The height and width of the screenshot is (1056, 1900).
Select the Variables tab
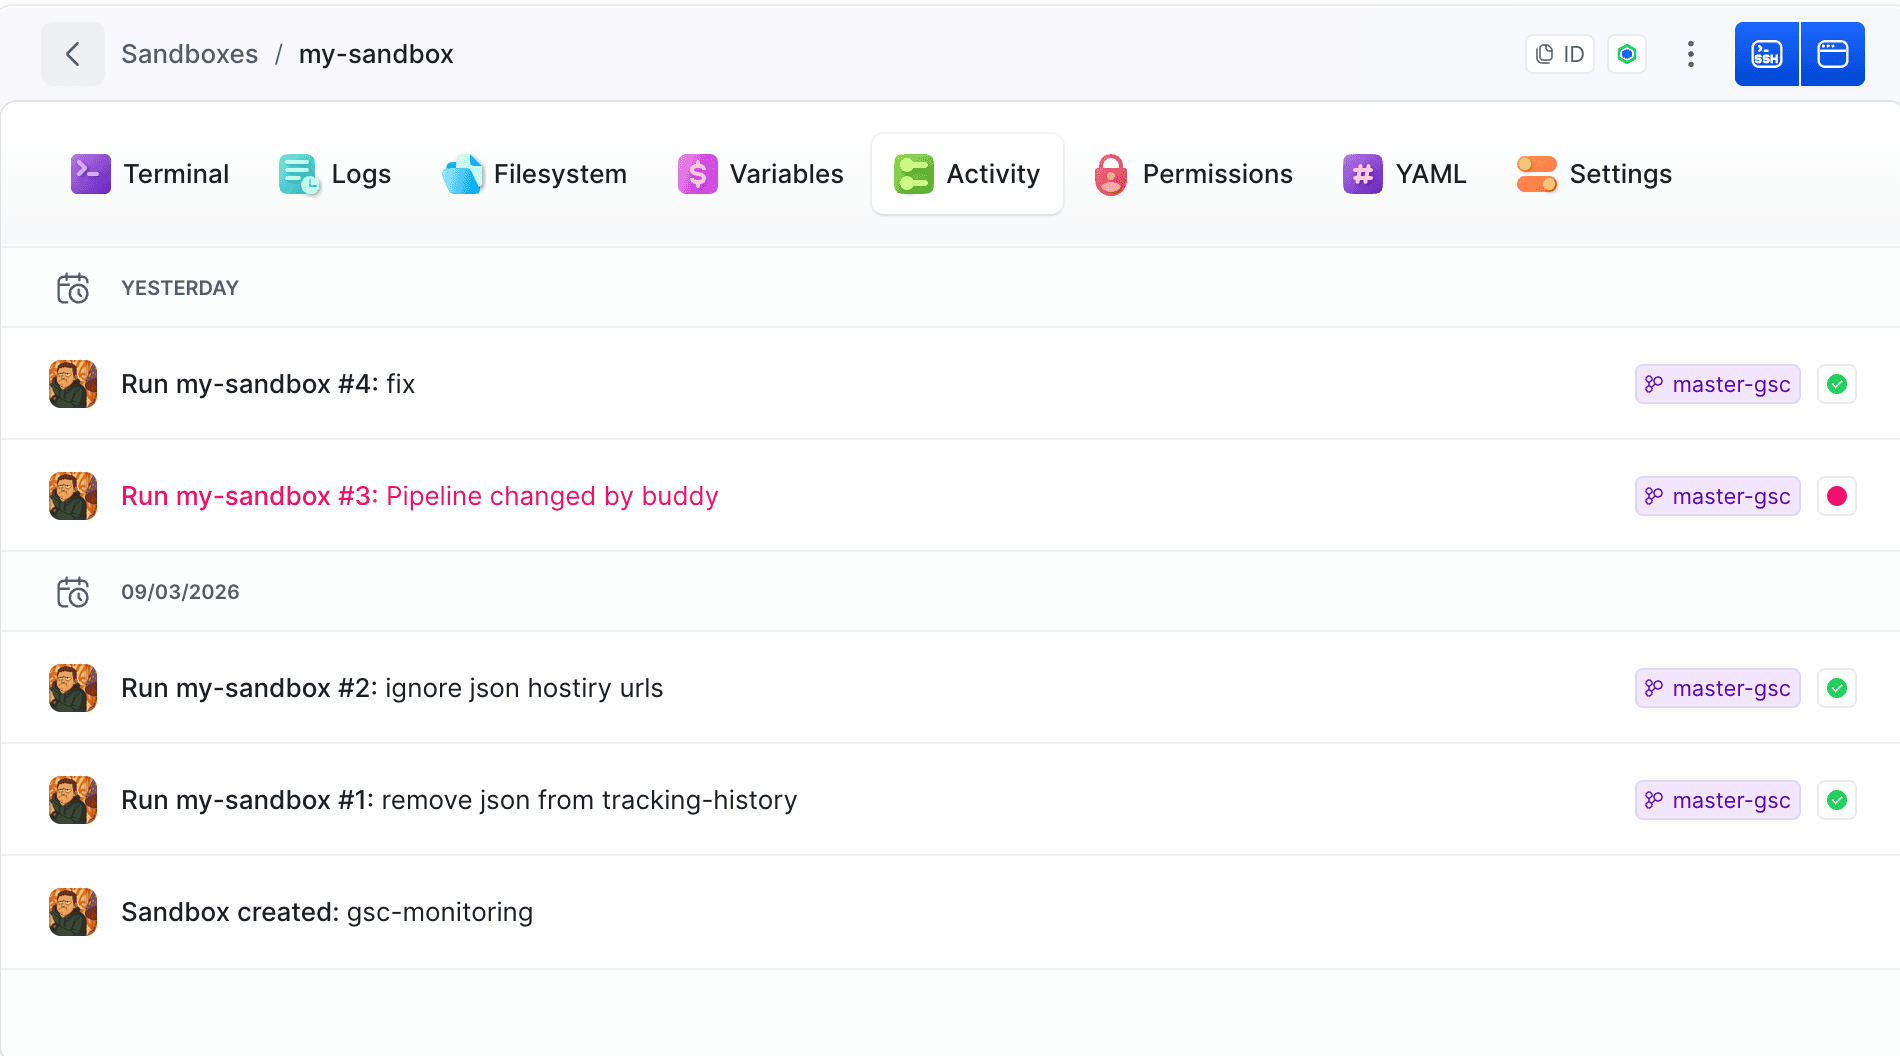(x=761, y=174)
